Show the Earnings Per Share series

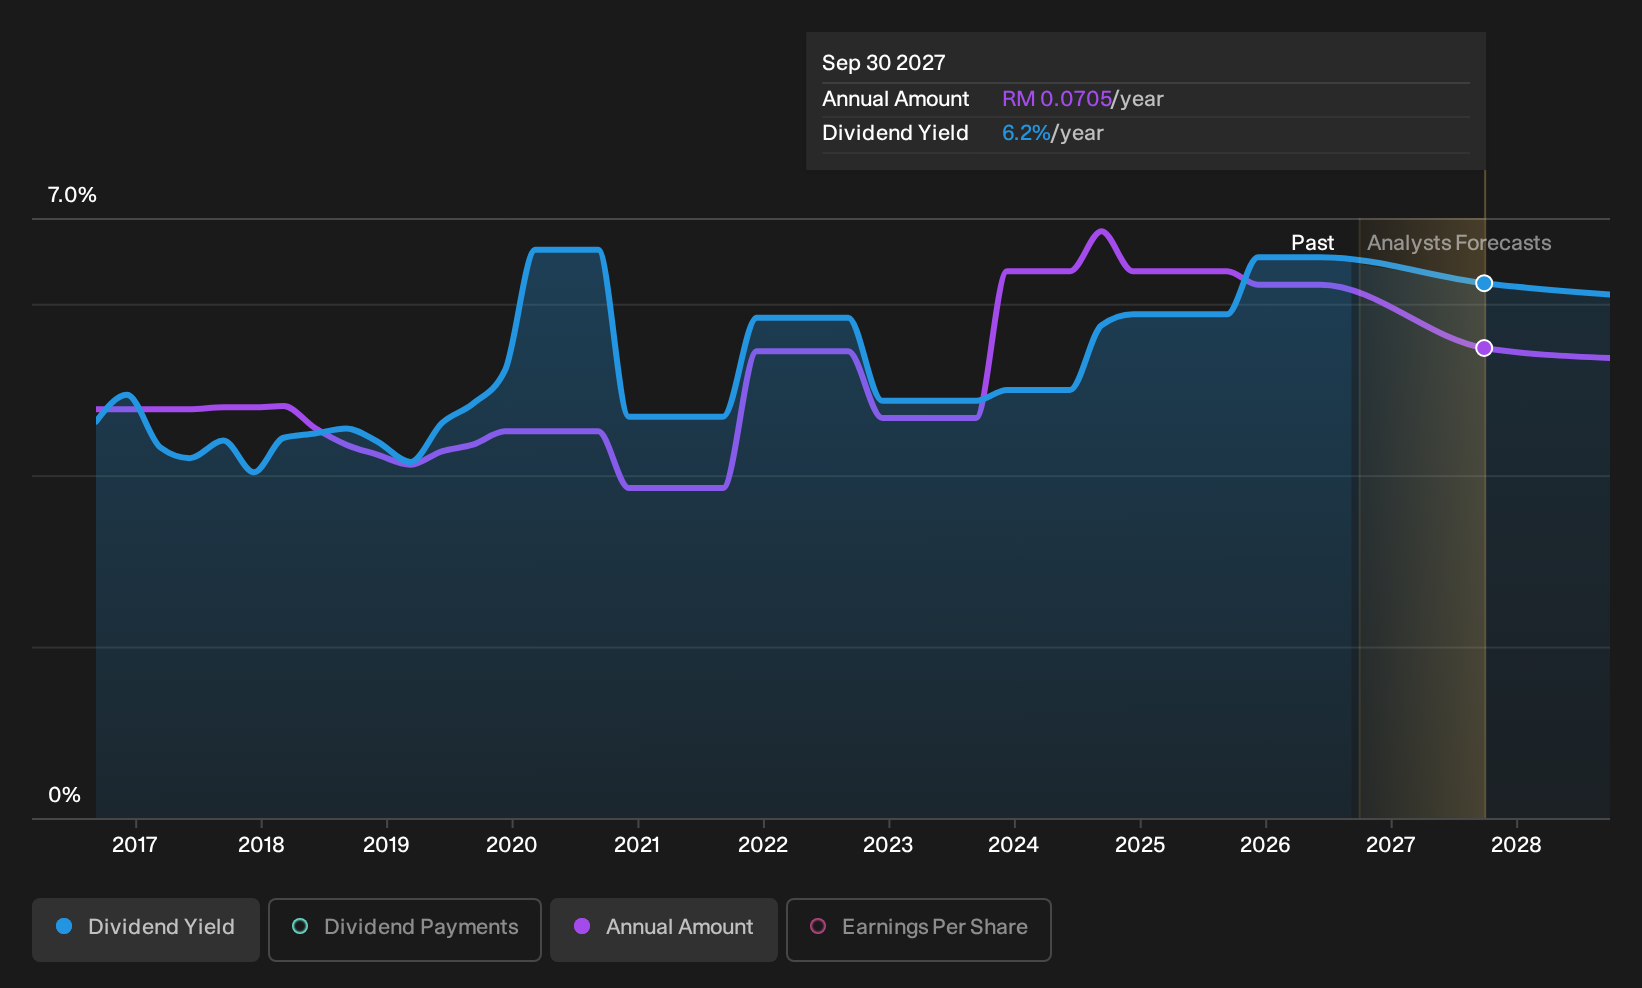point(919,929)
